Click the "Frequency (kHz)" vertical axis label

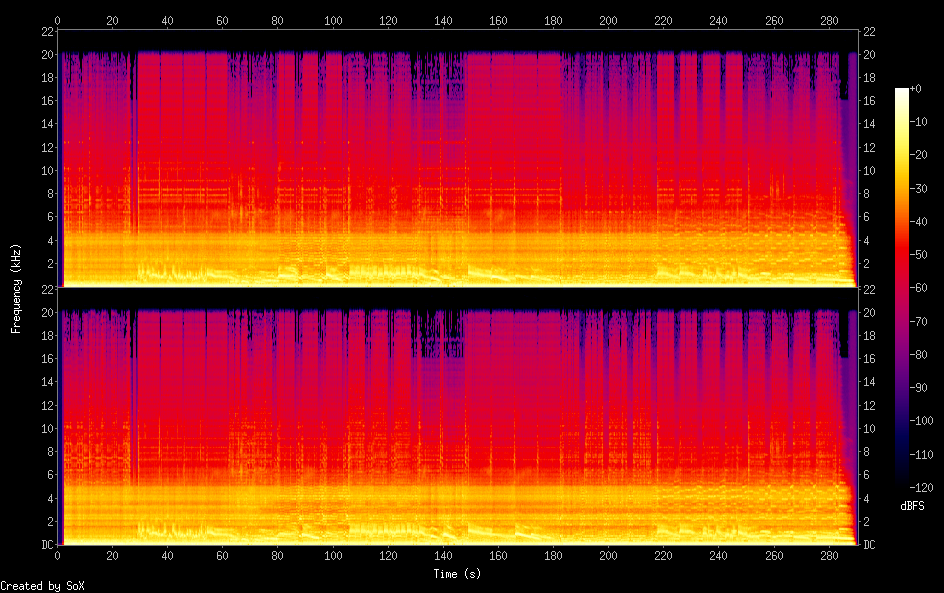[17, 288]
